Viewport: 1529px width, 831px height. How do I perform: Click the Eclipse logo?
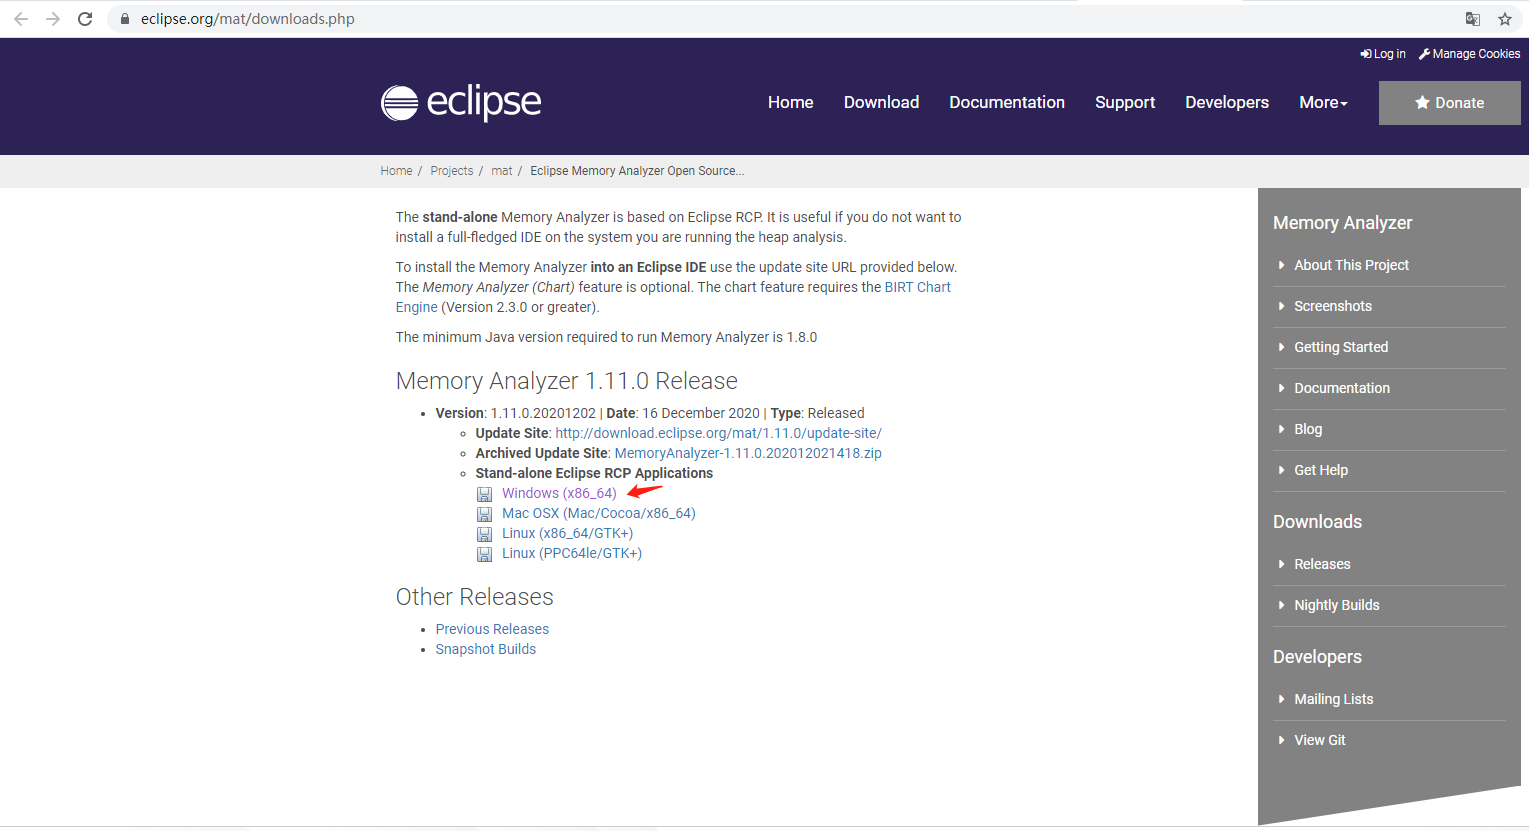pyautogui.click(x=461, y=102)
